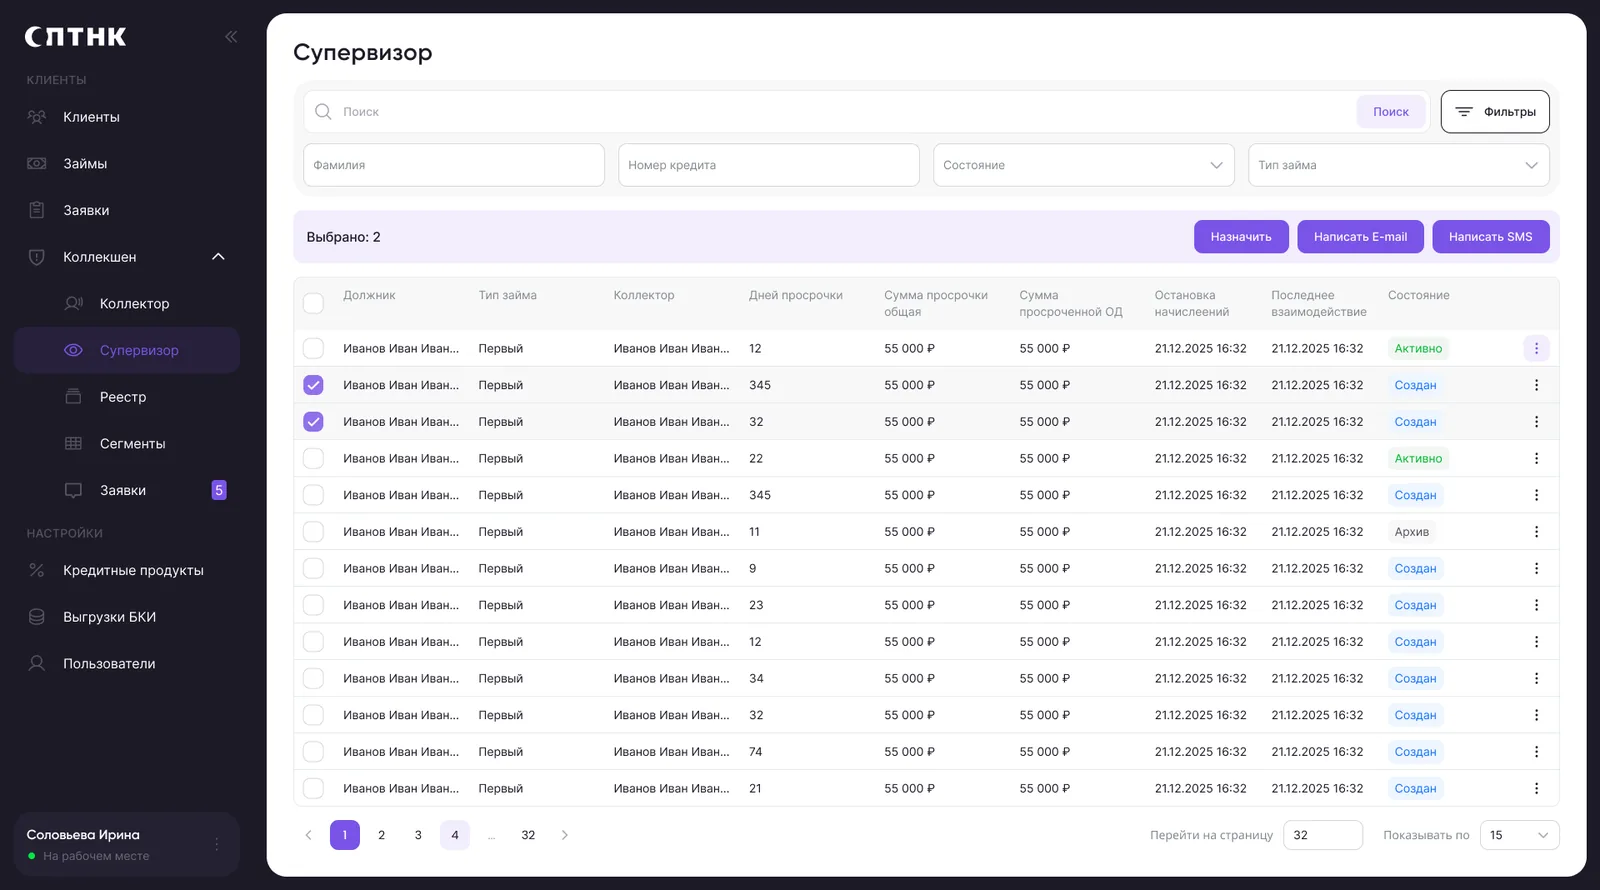Screen dimensions: 1600x890
Task: Click the Сегменты grid icon
Action: click(73, 443)
